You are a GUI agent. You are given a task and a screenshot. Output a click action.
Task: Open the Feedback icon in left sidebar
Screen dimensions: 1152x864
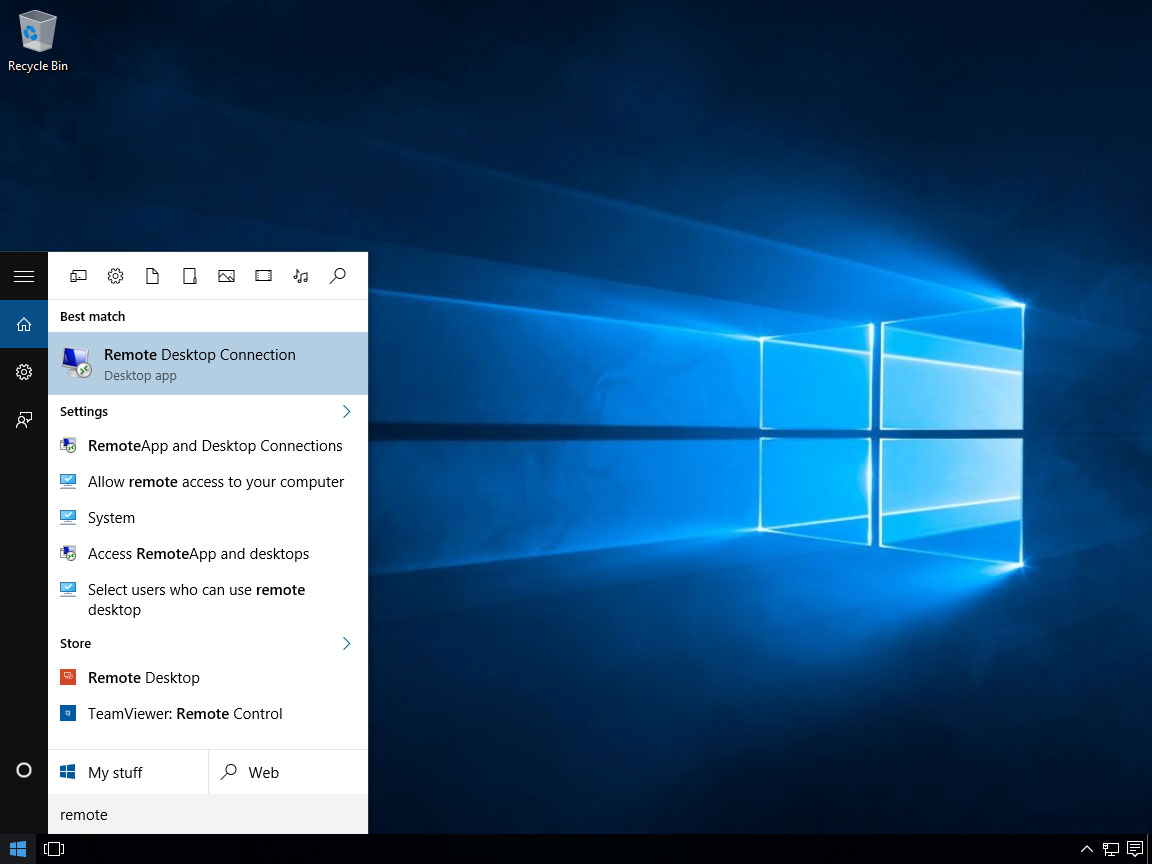[x=24, y=420]
